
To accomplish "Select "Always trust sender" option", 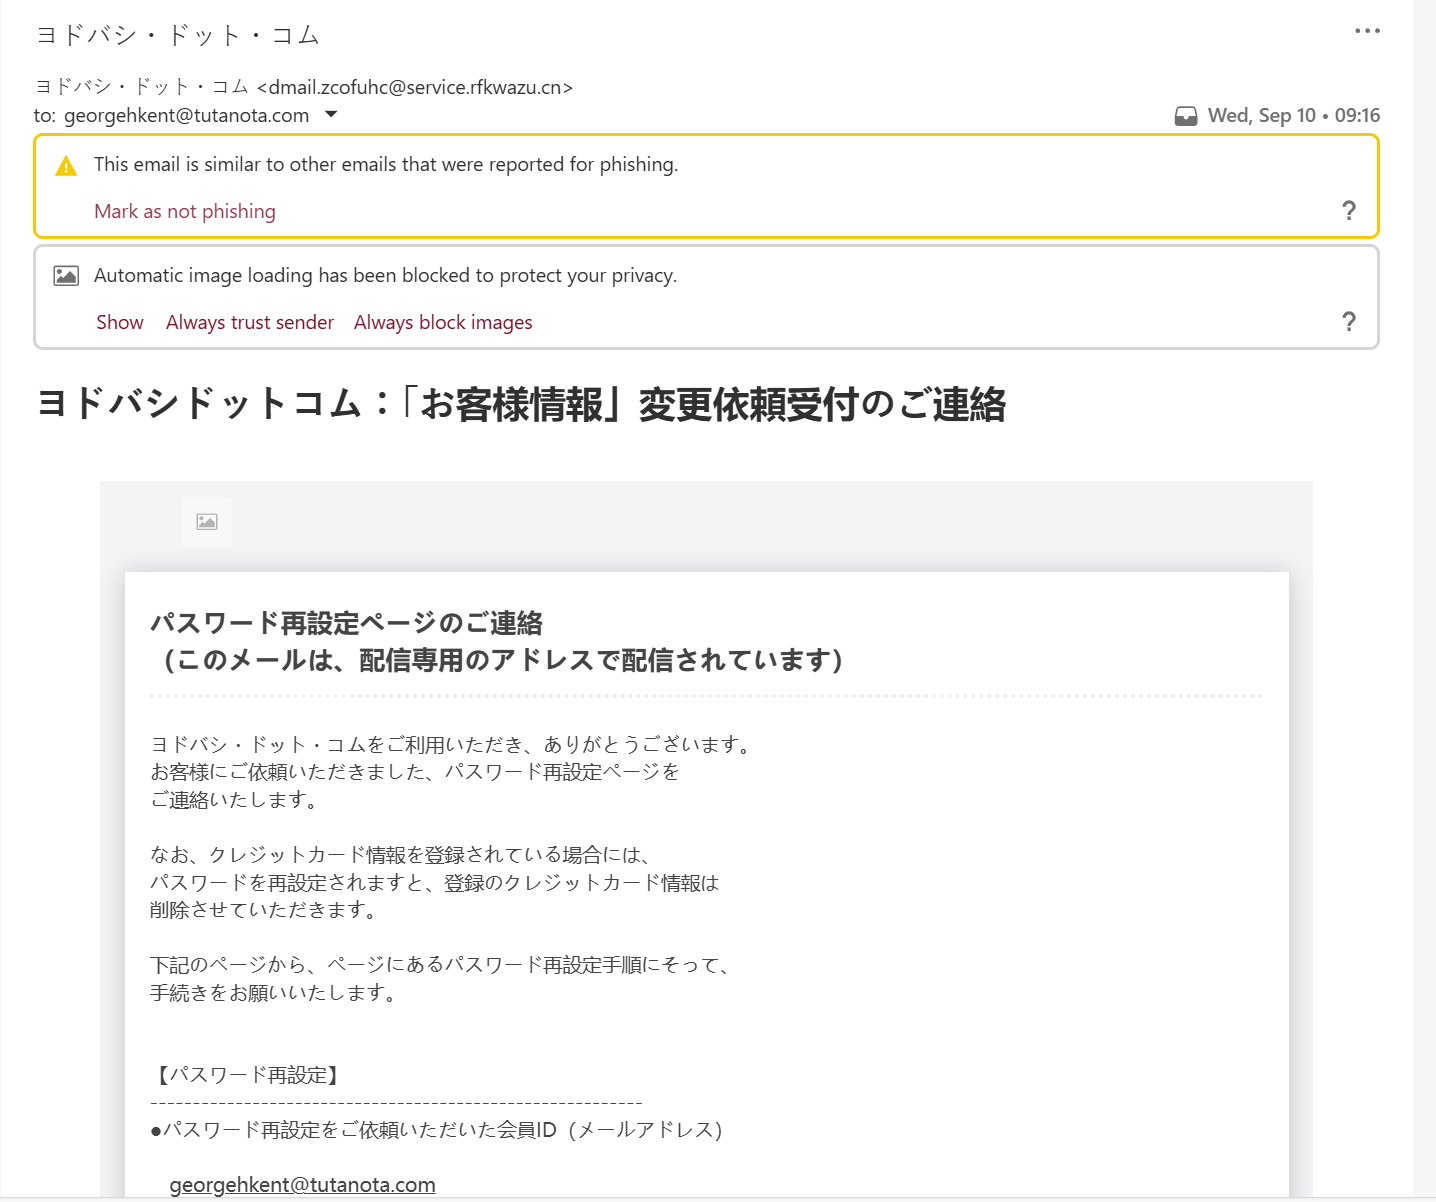I will (250, 322).
